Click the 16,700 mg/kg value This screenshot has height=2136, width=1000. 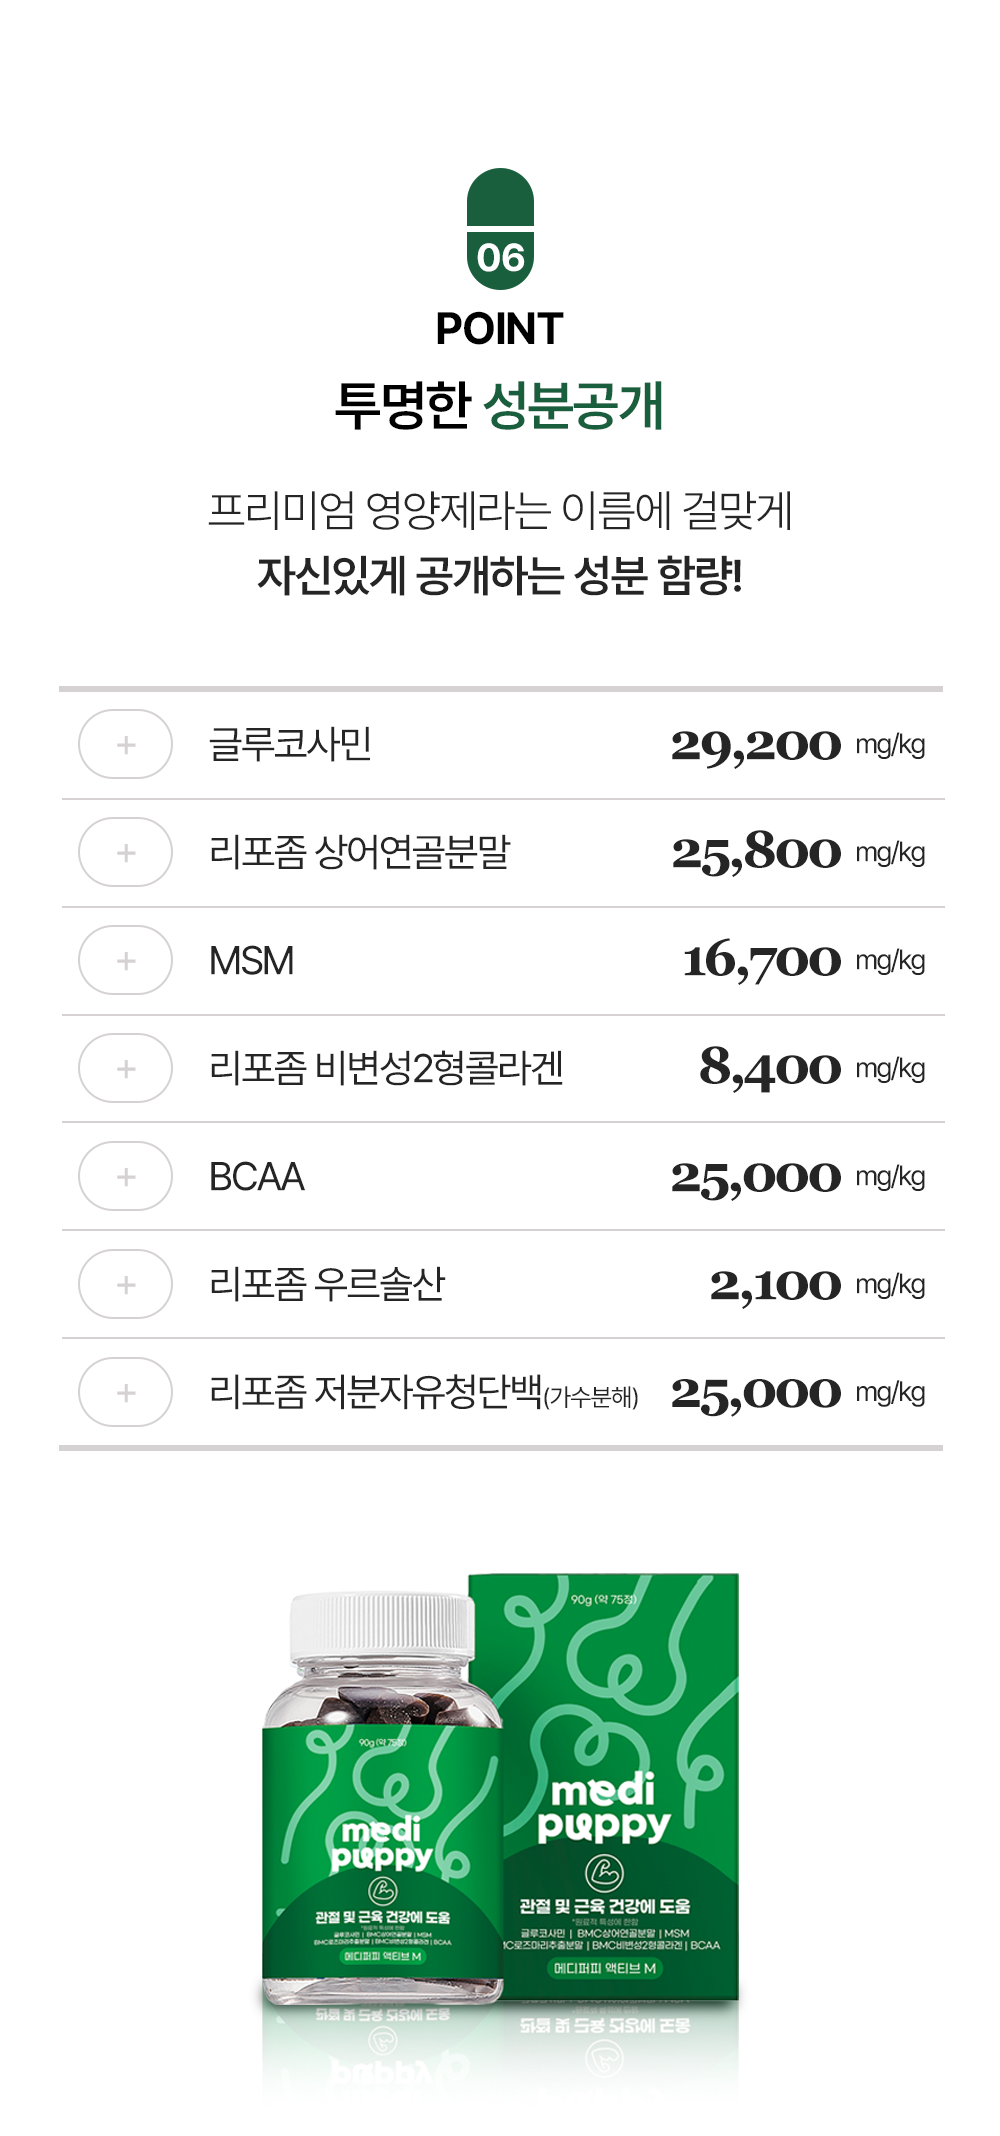pyautogui.click(x=803, y=961)
